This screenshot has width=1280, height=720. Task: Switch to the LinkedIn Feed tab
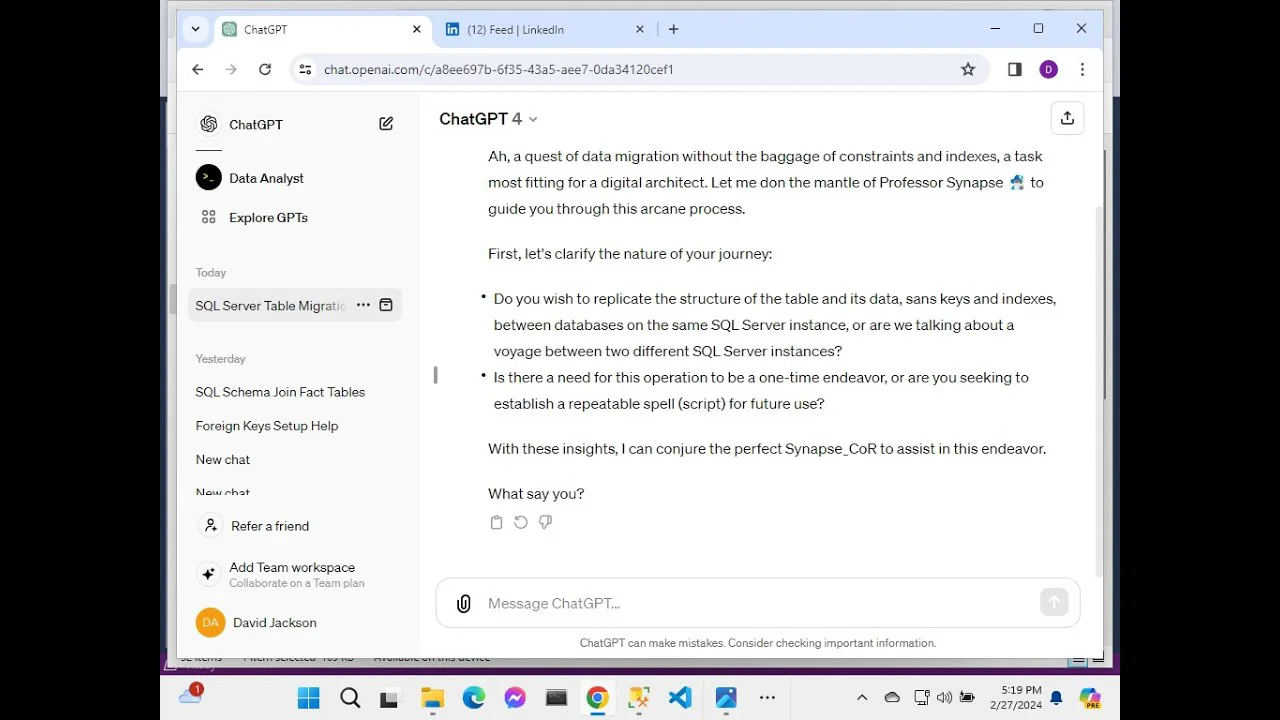[x=544, y=29]
